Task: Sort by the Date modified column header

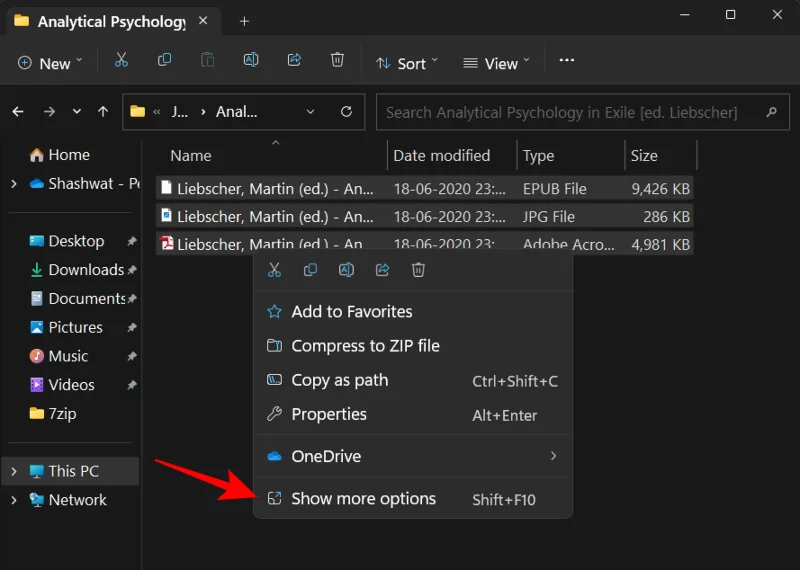Action: (x=442, y=156)
